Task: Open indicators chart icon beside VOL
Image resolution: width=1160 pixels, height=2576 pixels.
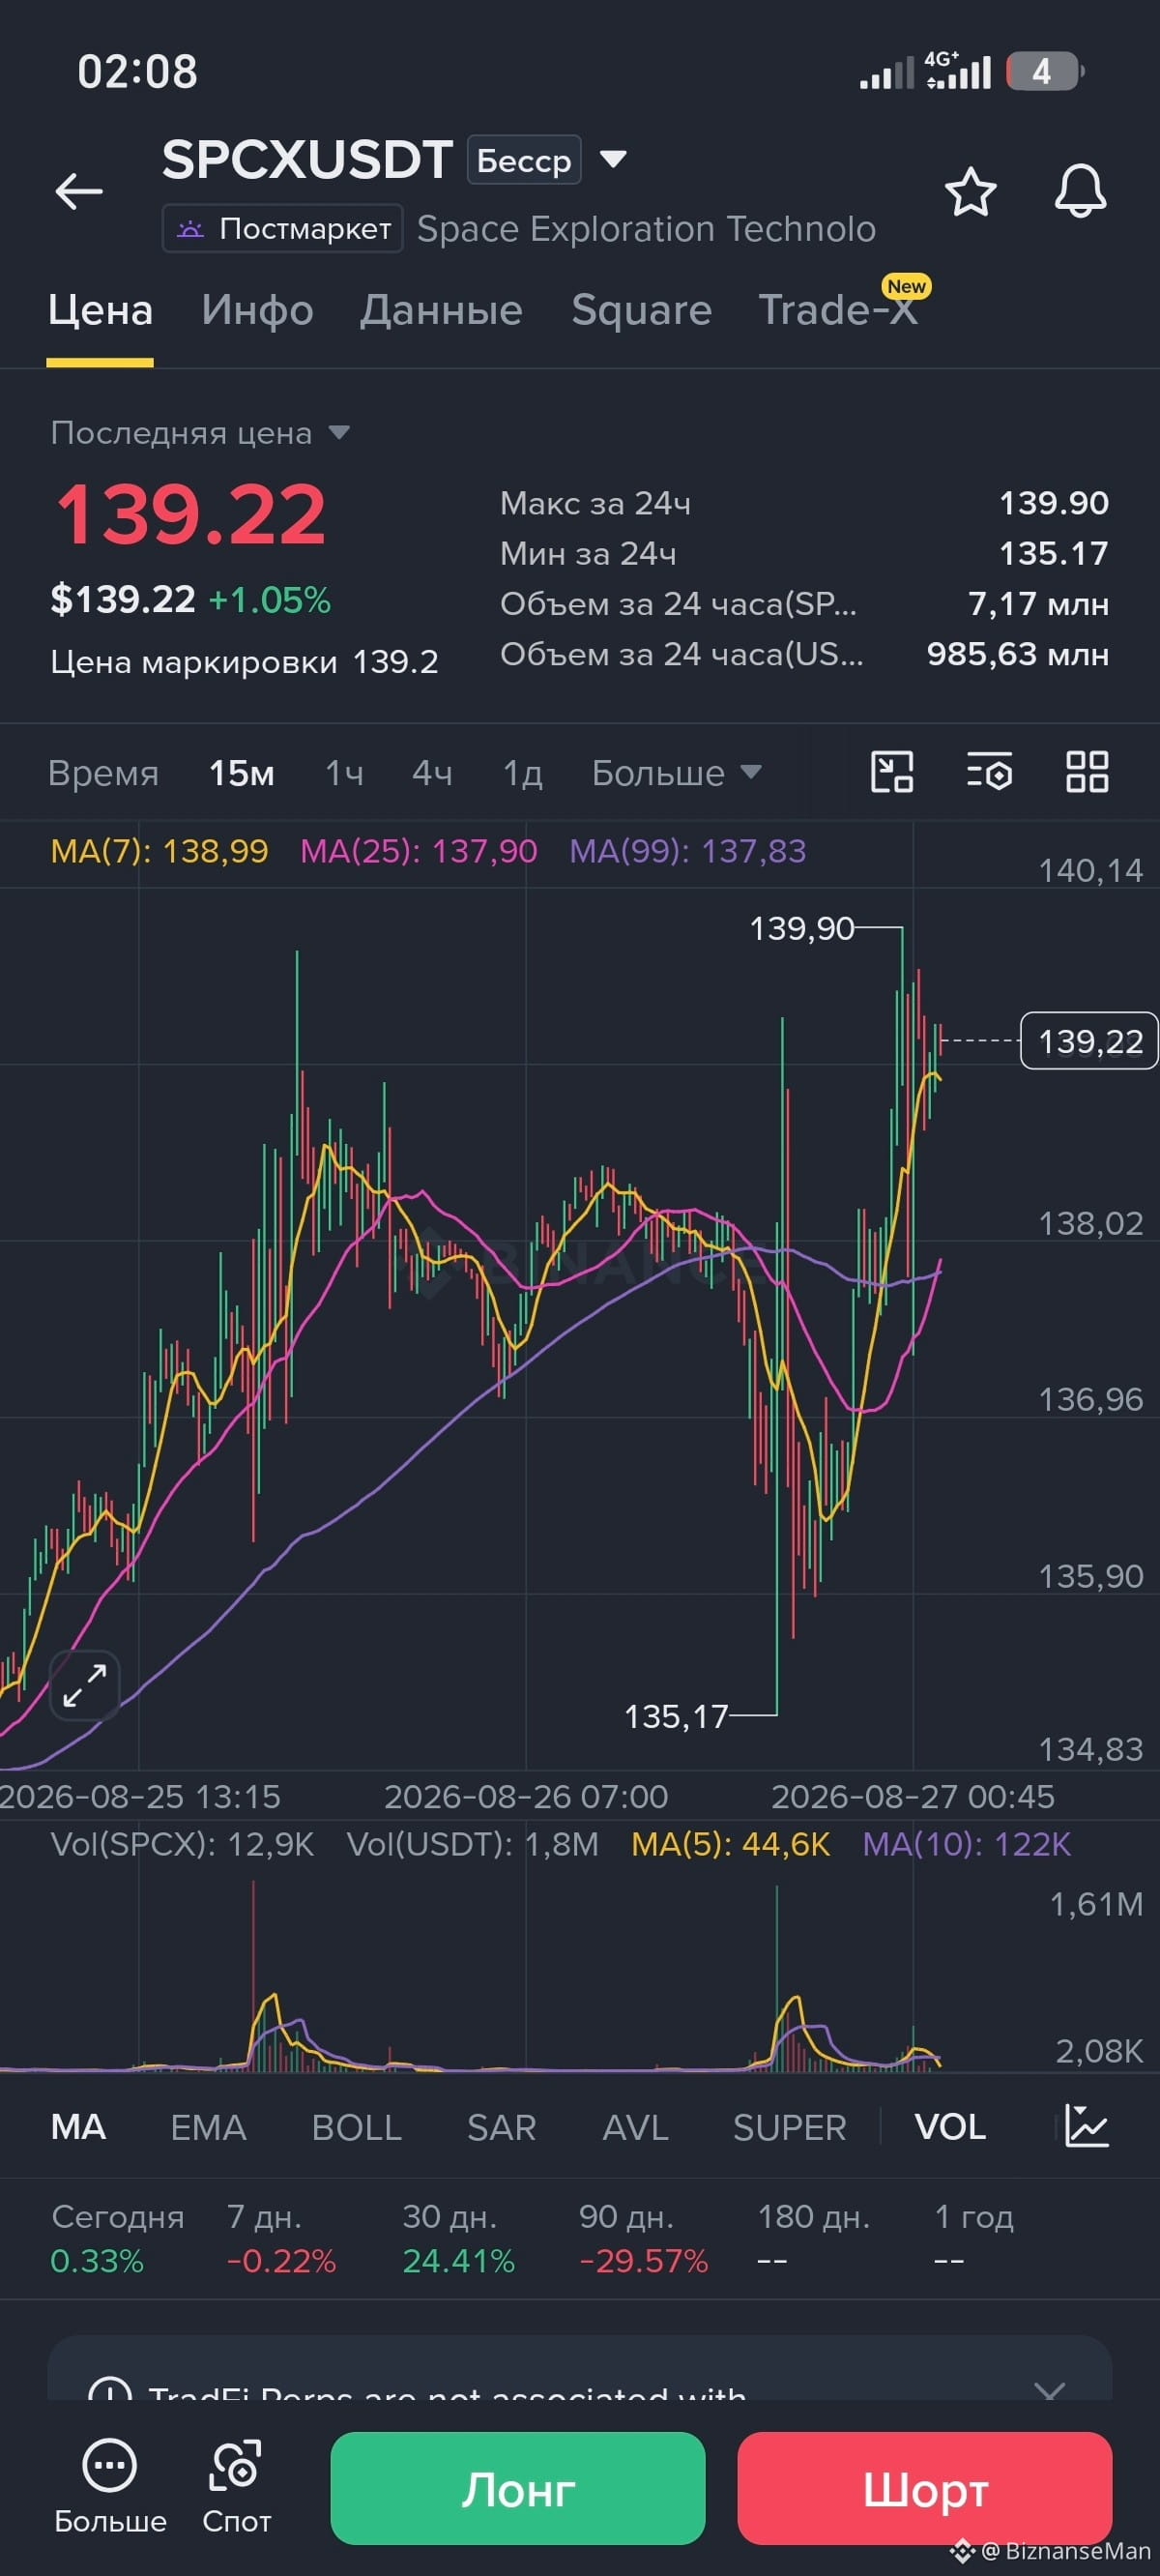Action: [x=1086, y=2125]
